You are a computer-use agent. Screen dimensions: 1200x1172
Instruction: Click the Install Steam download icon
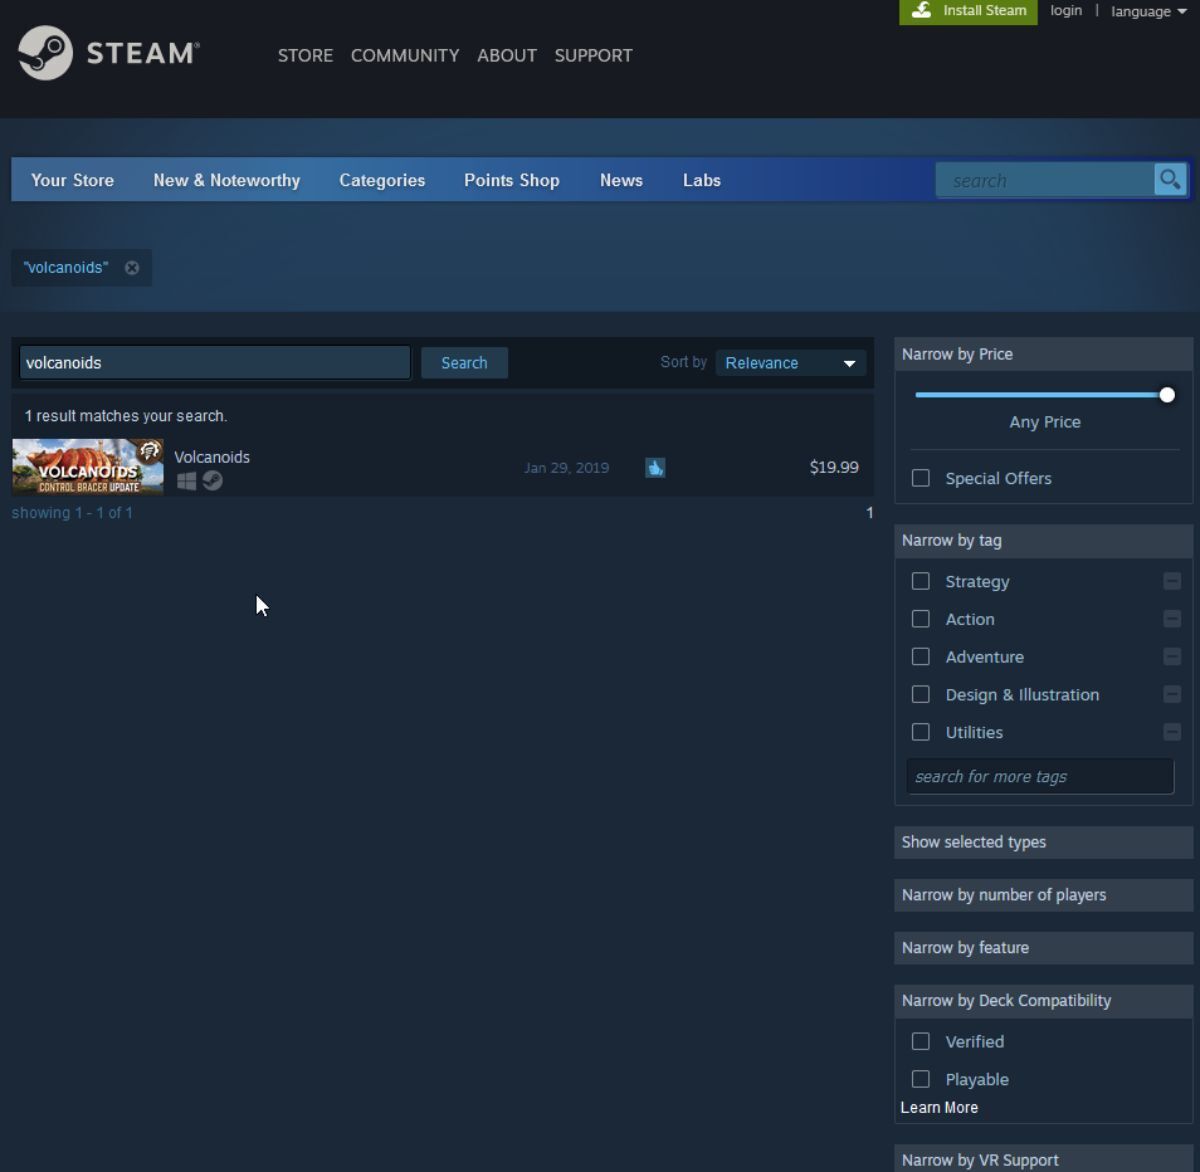pos(922,10)
